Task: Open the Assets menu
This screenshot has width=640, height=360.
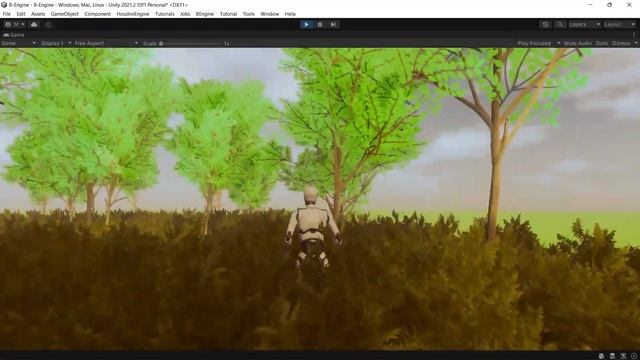Action: pyautogui.click(x=38, y=14)
